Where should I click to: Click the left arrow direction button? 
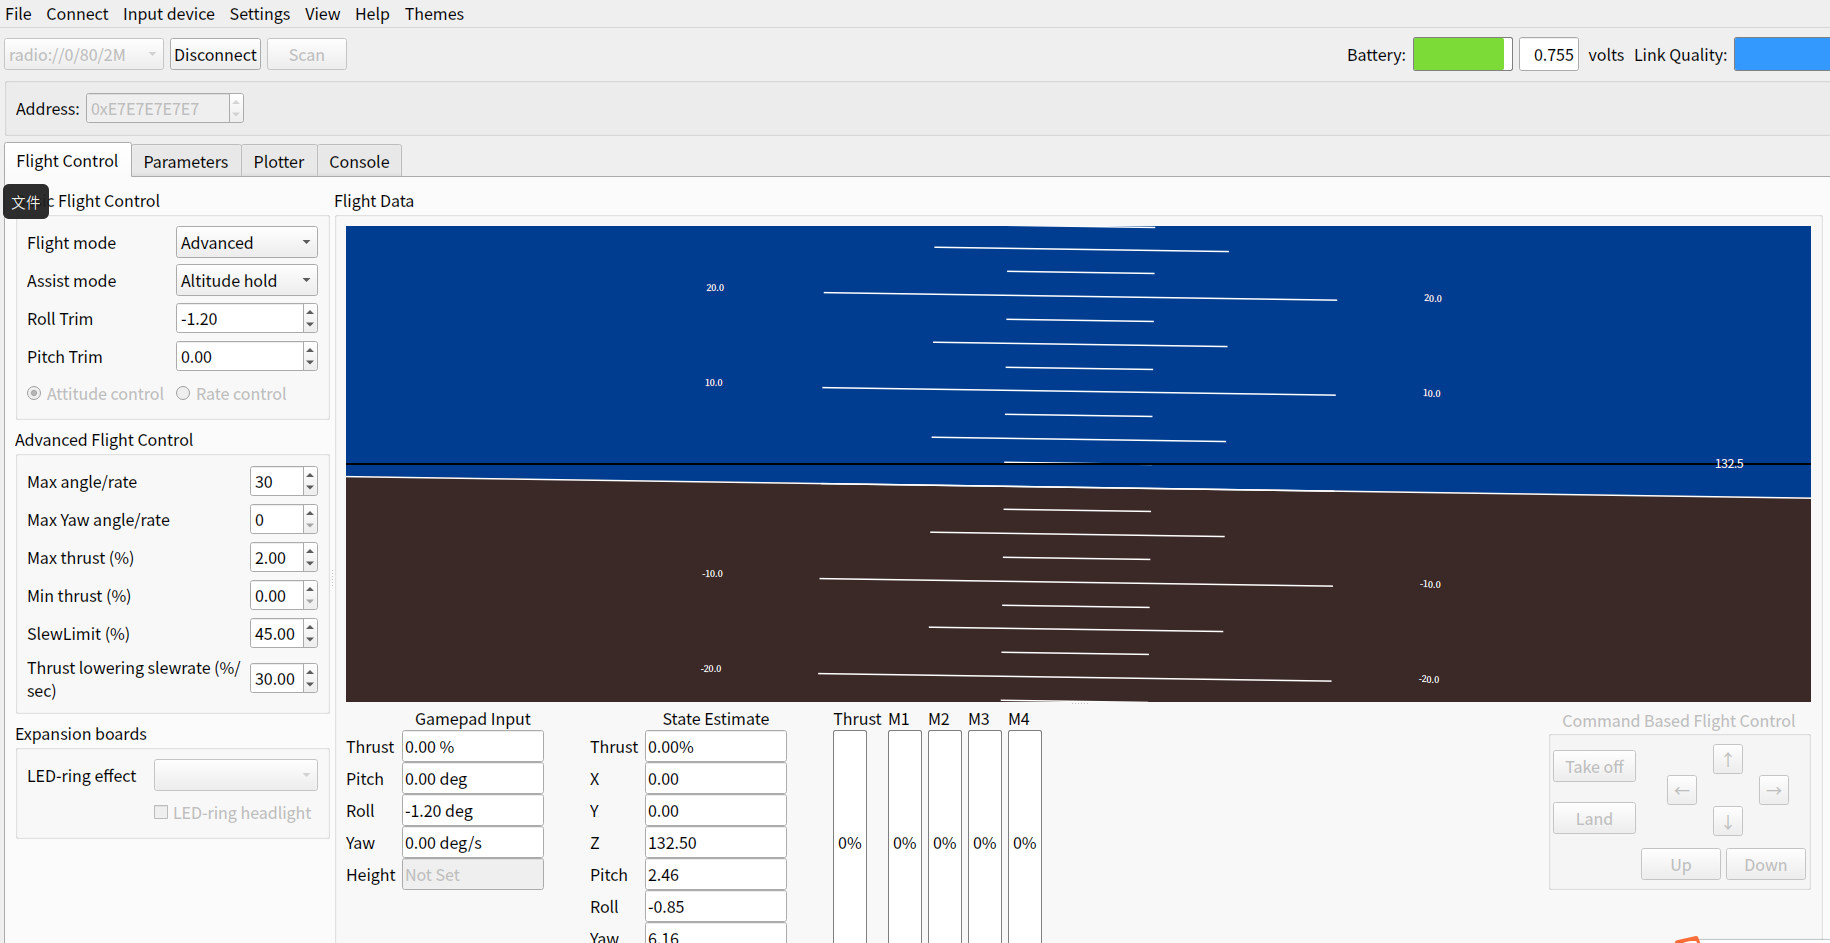pos(1682,791)
